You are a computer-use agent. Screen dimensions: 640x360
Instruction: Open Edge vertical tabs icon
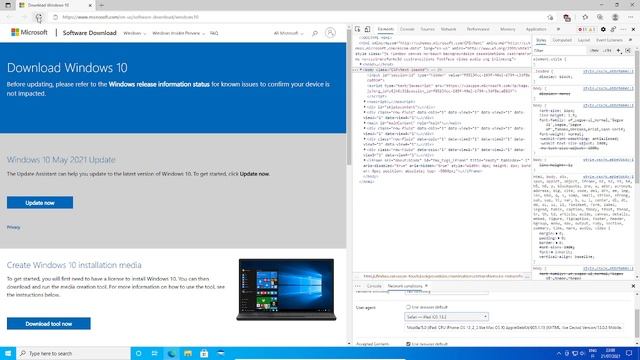(8, 5)
